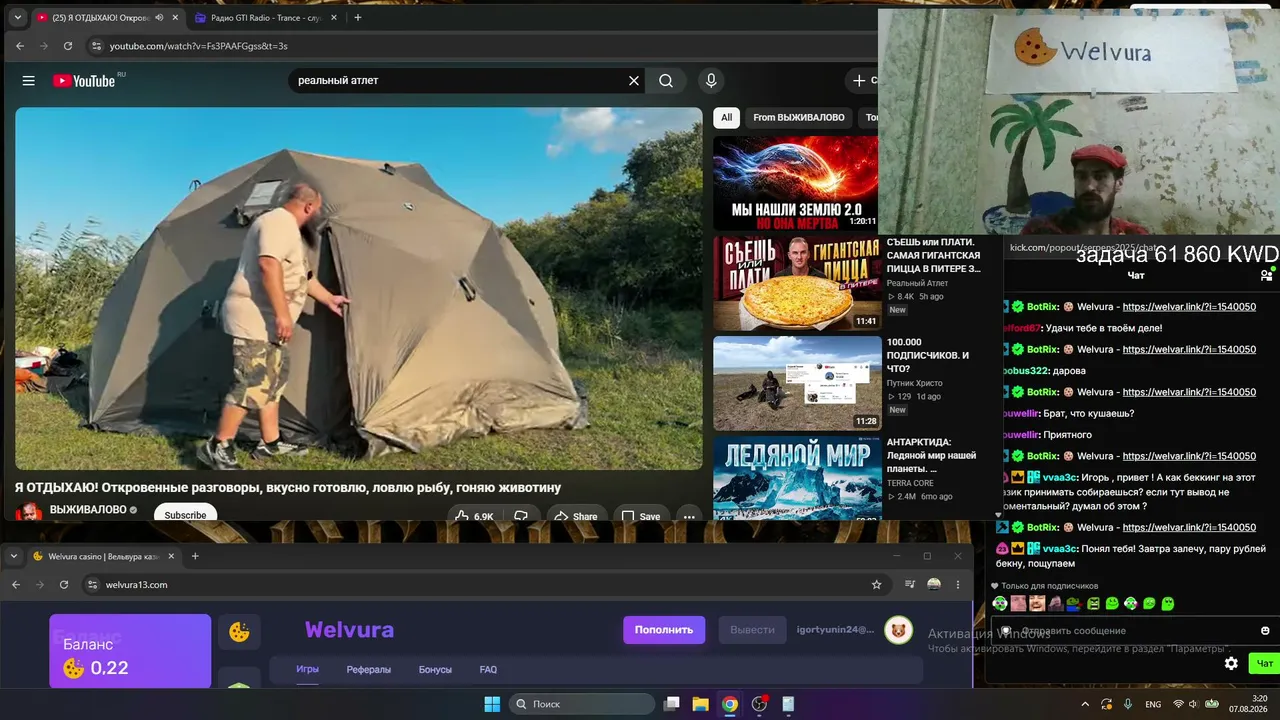This screenshot has height=720, width=1280.
Task: Close the Welvura casino tab
Action: point(171,556)
